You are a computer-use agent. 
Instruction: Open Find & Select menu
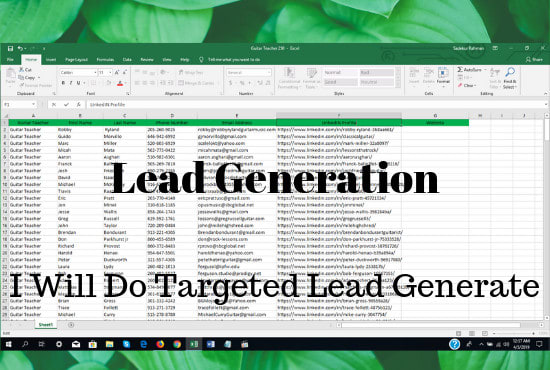click(x=510, y=78)
